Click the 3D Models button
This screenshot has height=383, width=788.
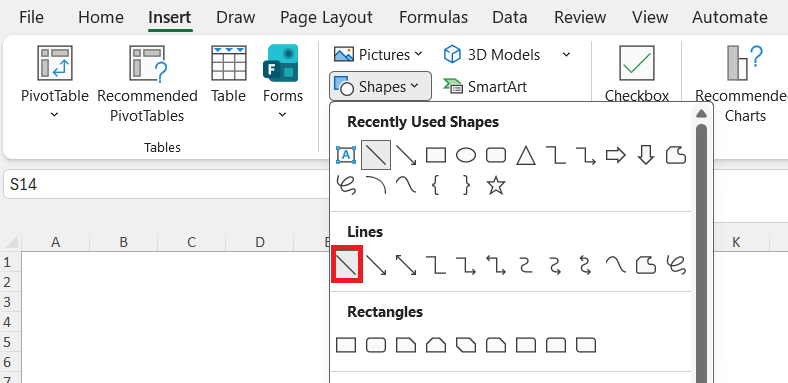492,54
